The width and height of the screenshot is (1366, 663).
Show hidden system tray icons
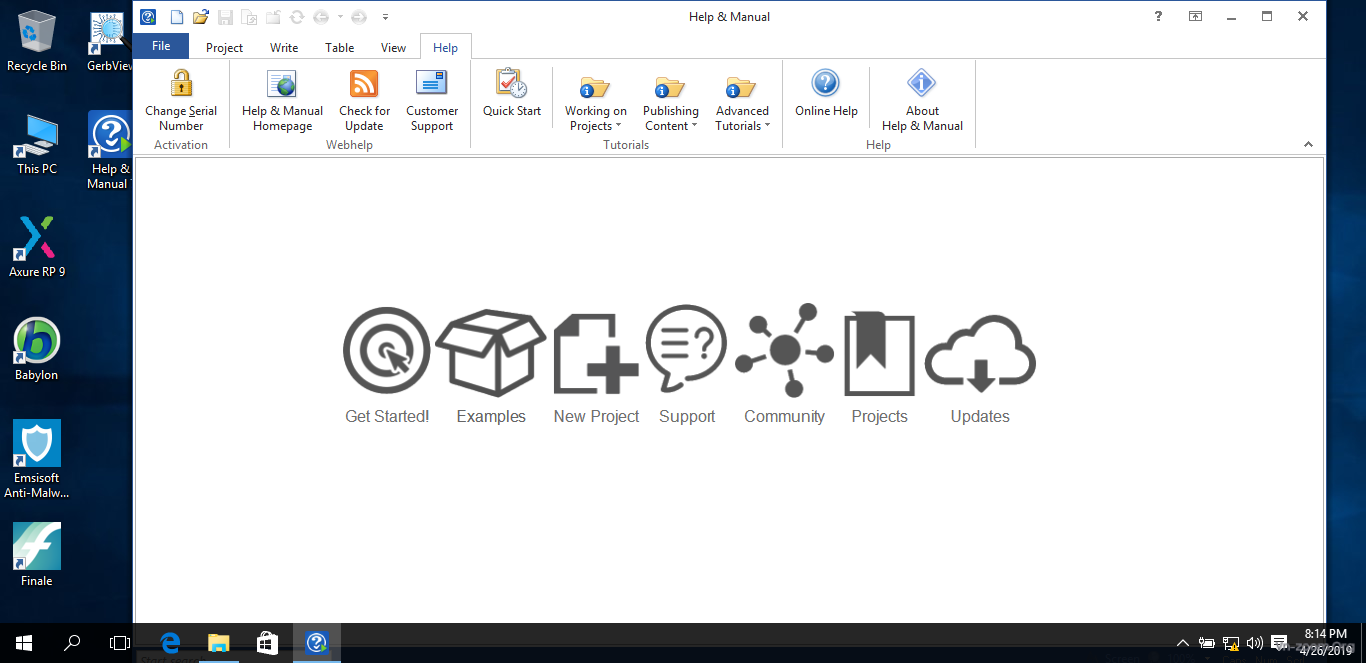[x=1182, y=643]
